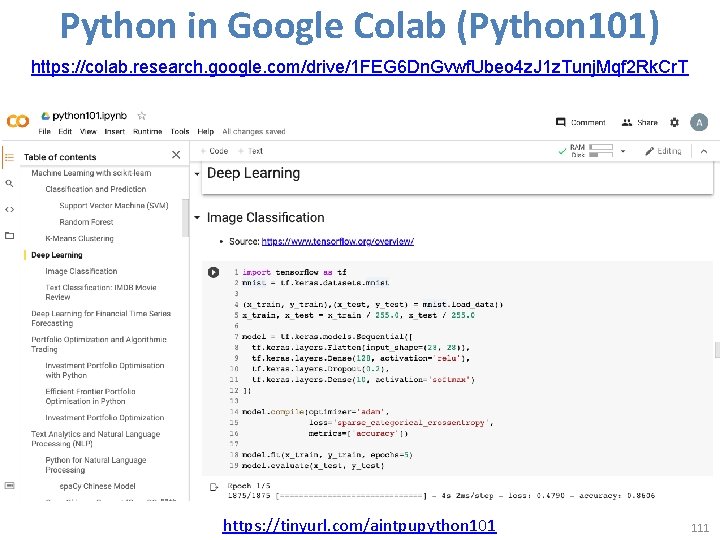Open the code snippets sidebar icon
This screenshot has height=540, width=720.
pyautogui.click(x=9, y=209)
